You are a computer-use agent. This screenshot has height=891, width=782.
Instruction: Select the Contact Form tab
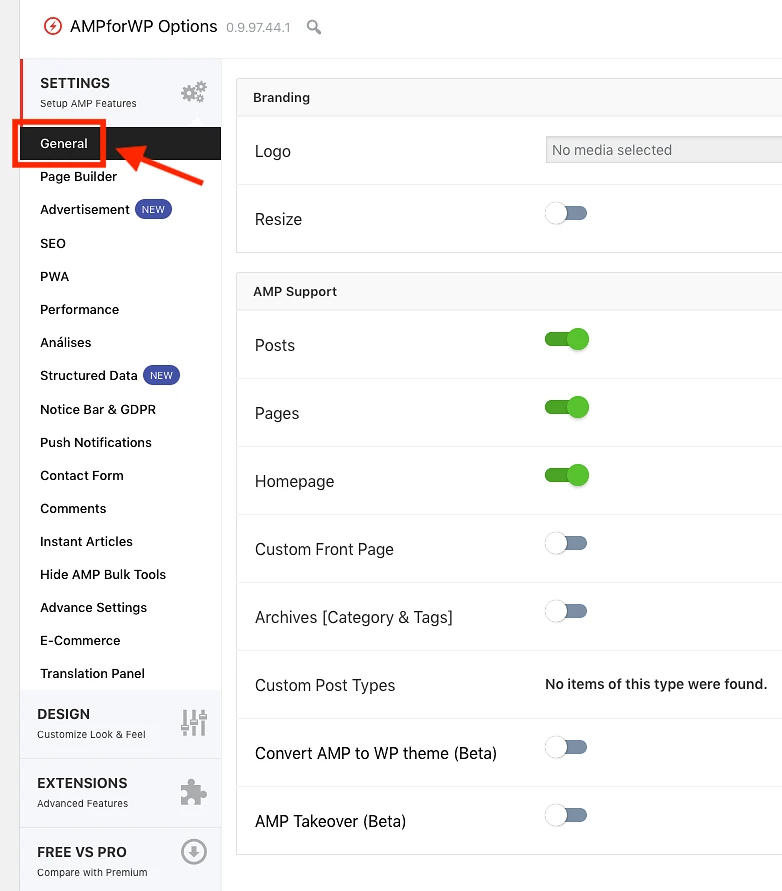click(x=82, y=476)
